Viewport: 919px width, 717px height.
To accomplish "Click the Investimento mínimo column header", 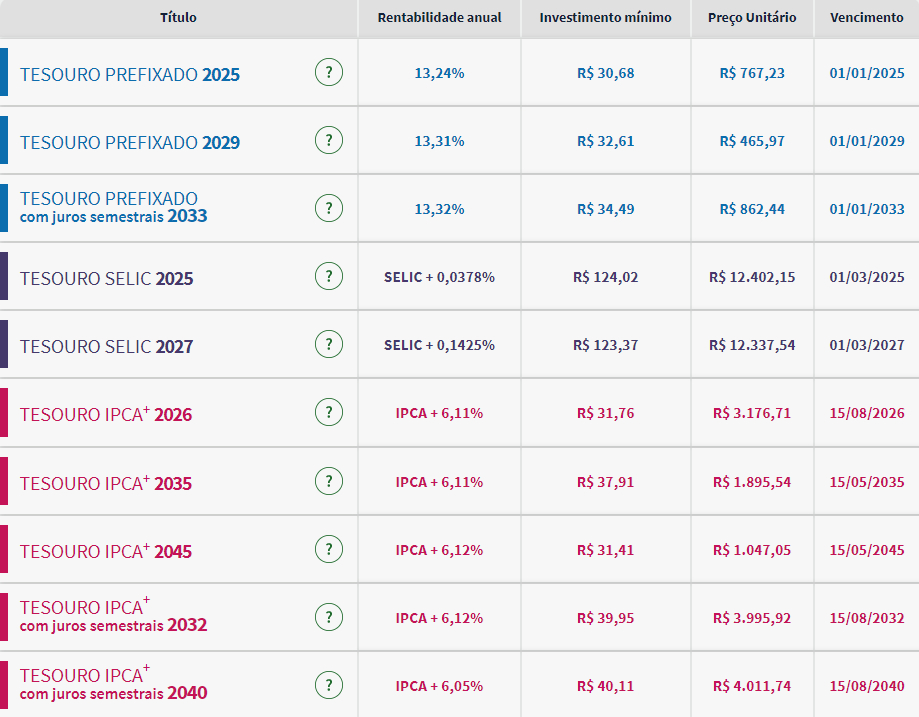I will 605,18.
